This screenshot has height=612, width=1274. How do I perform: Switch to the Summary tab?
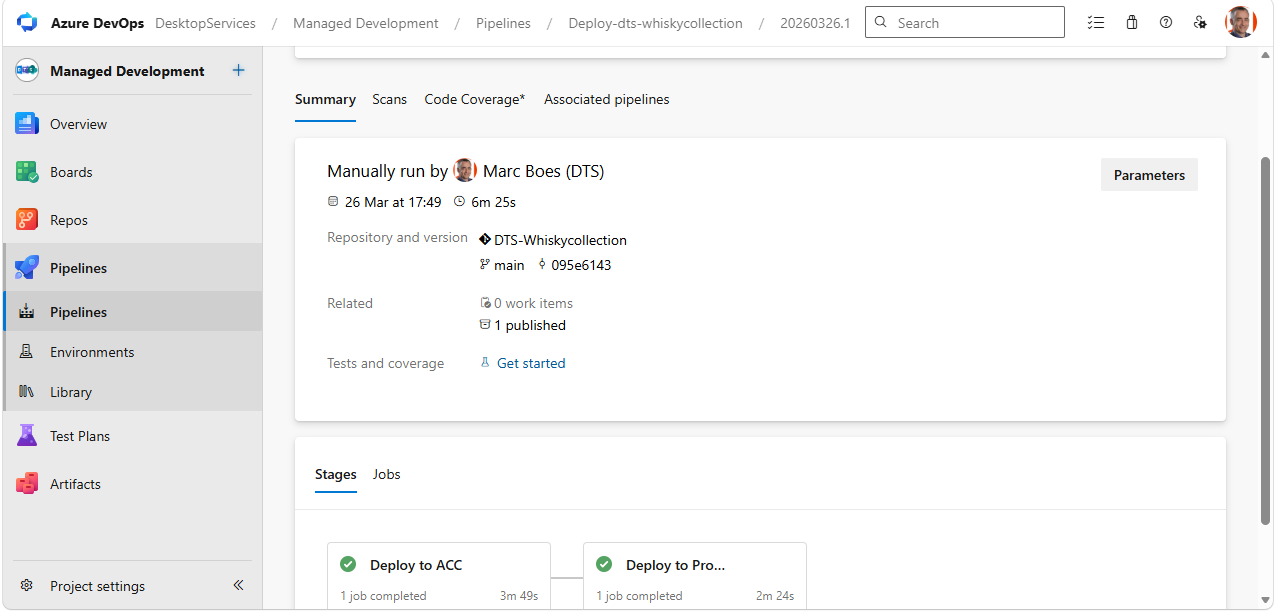325,99
